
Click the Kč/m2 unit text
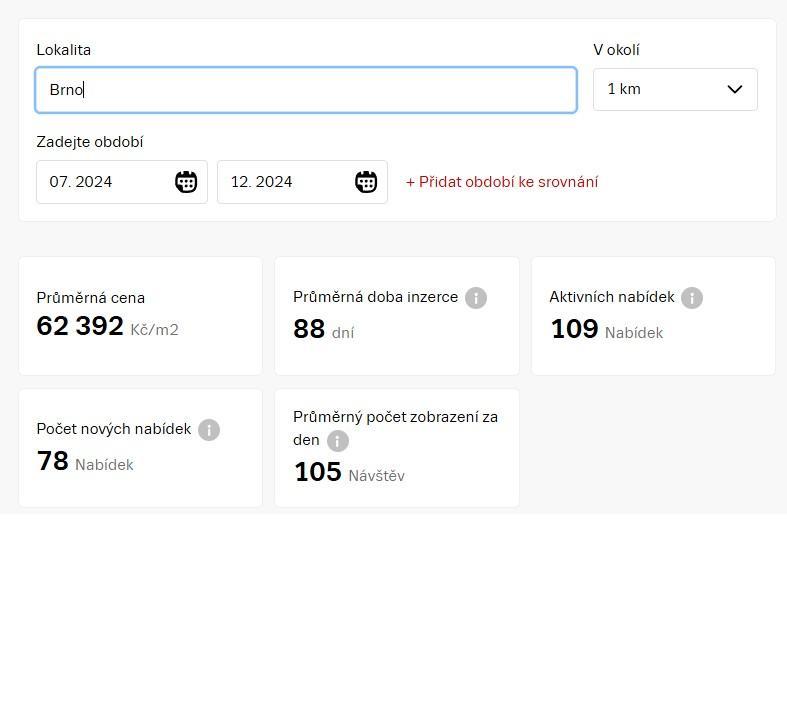pos(155,330)
